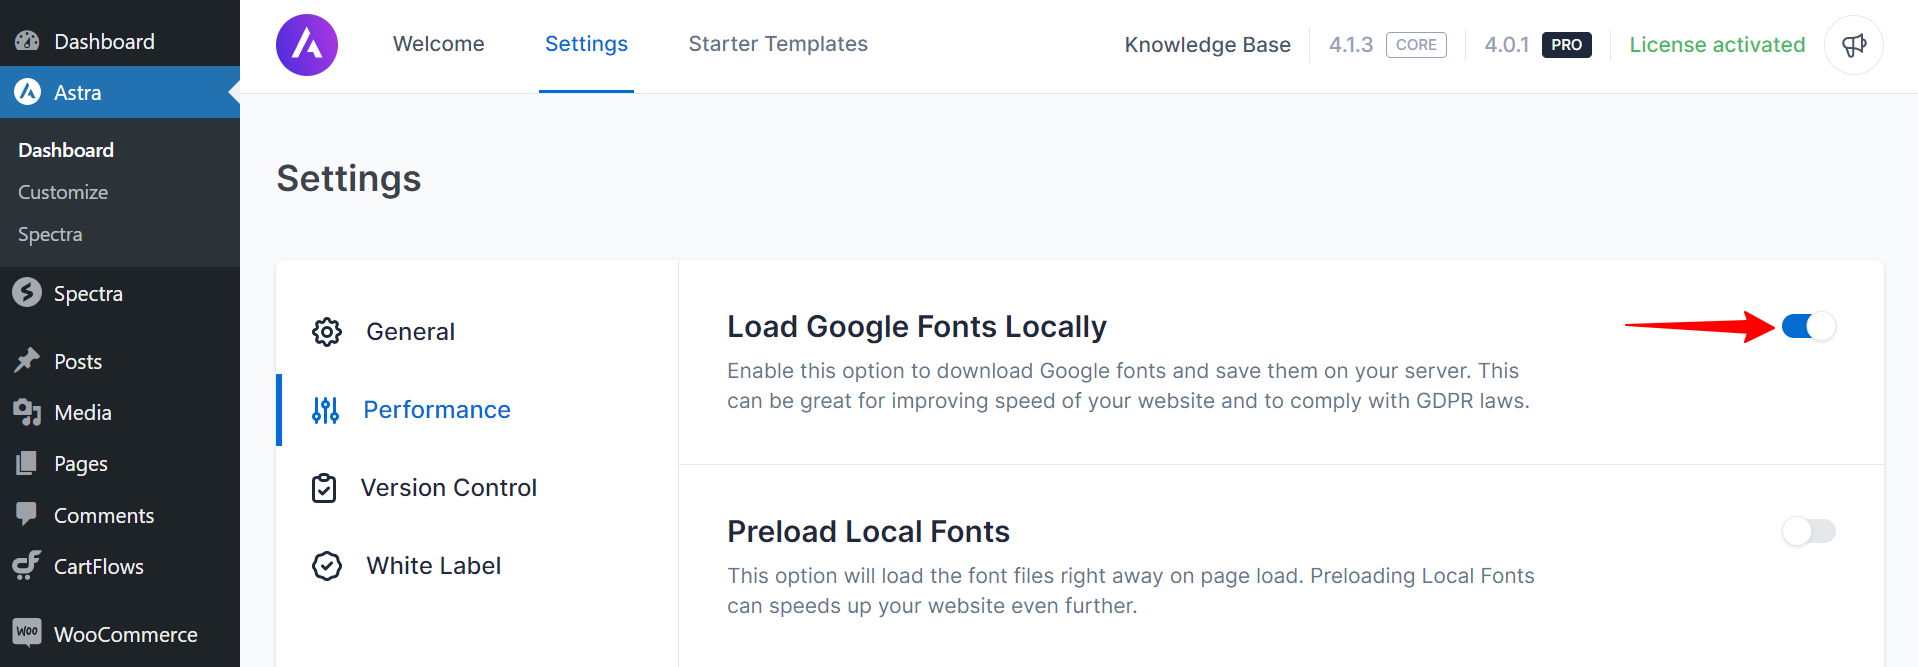This screenshot has width=1918, height=667.
Task: Click the CartFlows icon in sidebar
Action: 27,566
